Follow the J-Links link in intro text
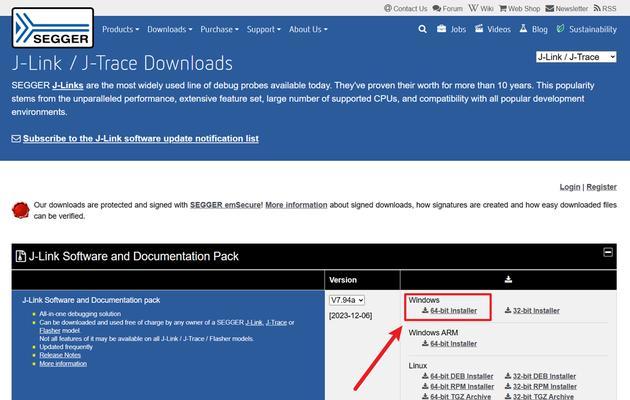Viewport: 630px width, 400px height. click(x=68, y=85)
